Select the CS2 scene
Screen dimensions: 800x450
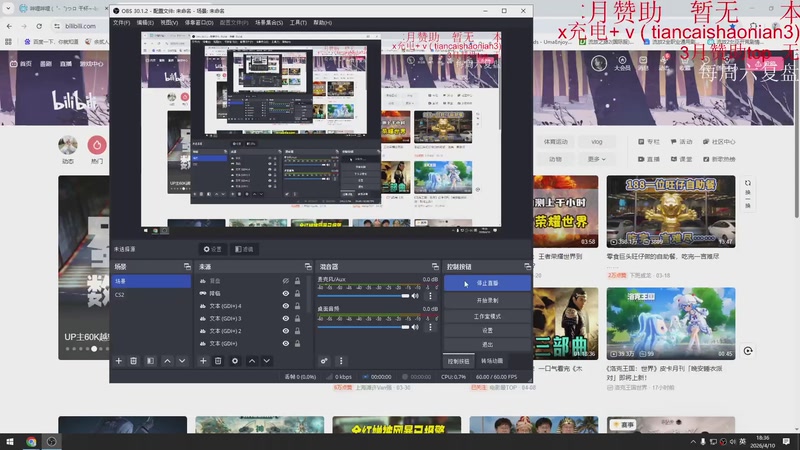tap(151, 294)
